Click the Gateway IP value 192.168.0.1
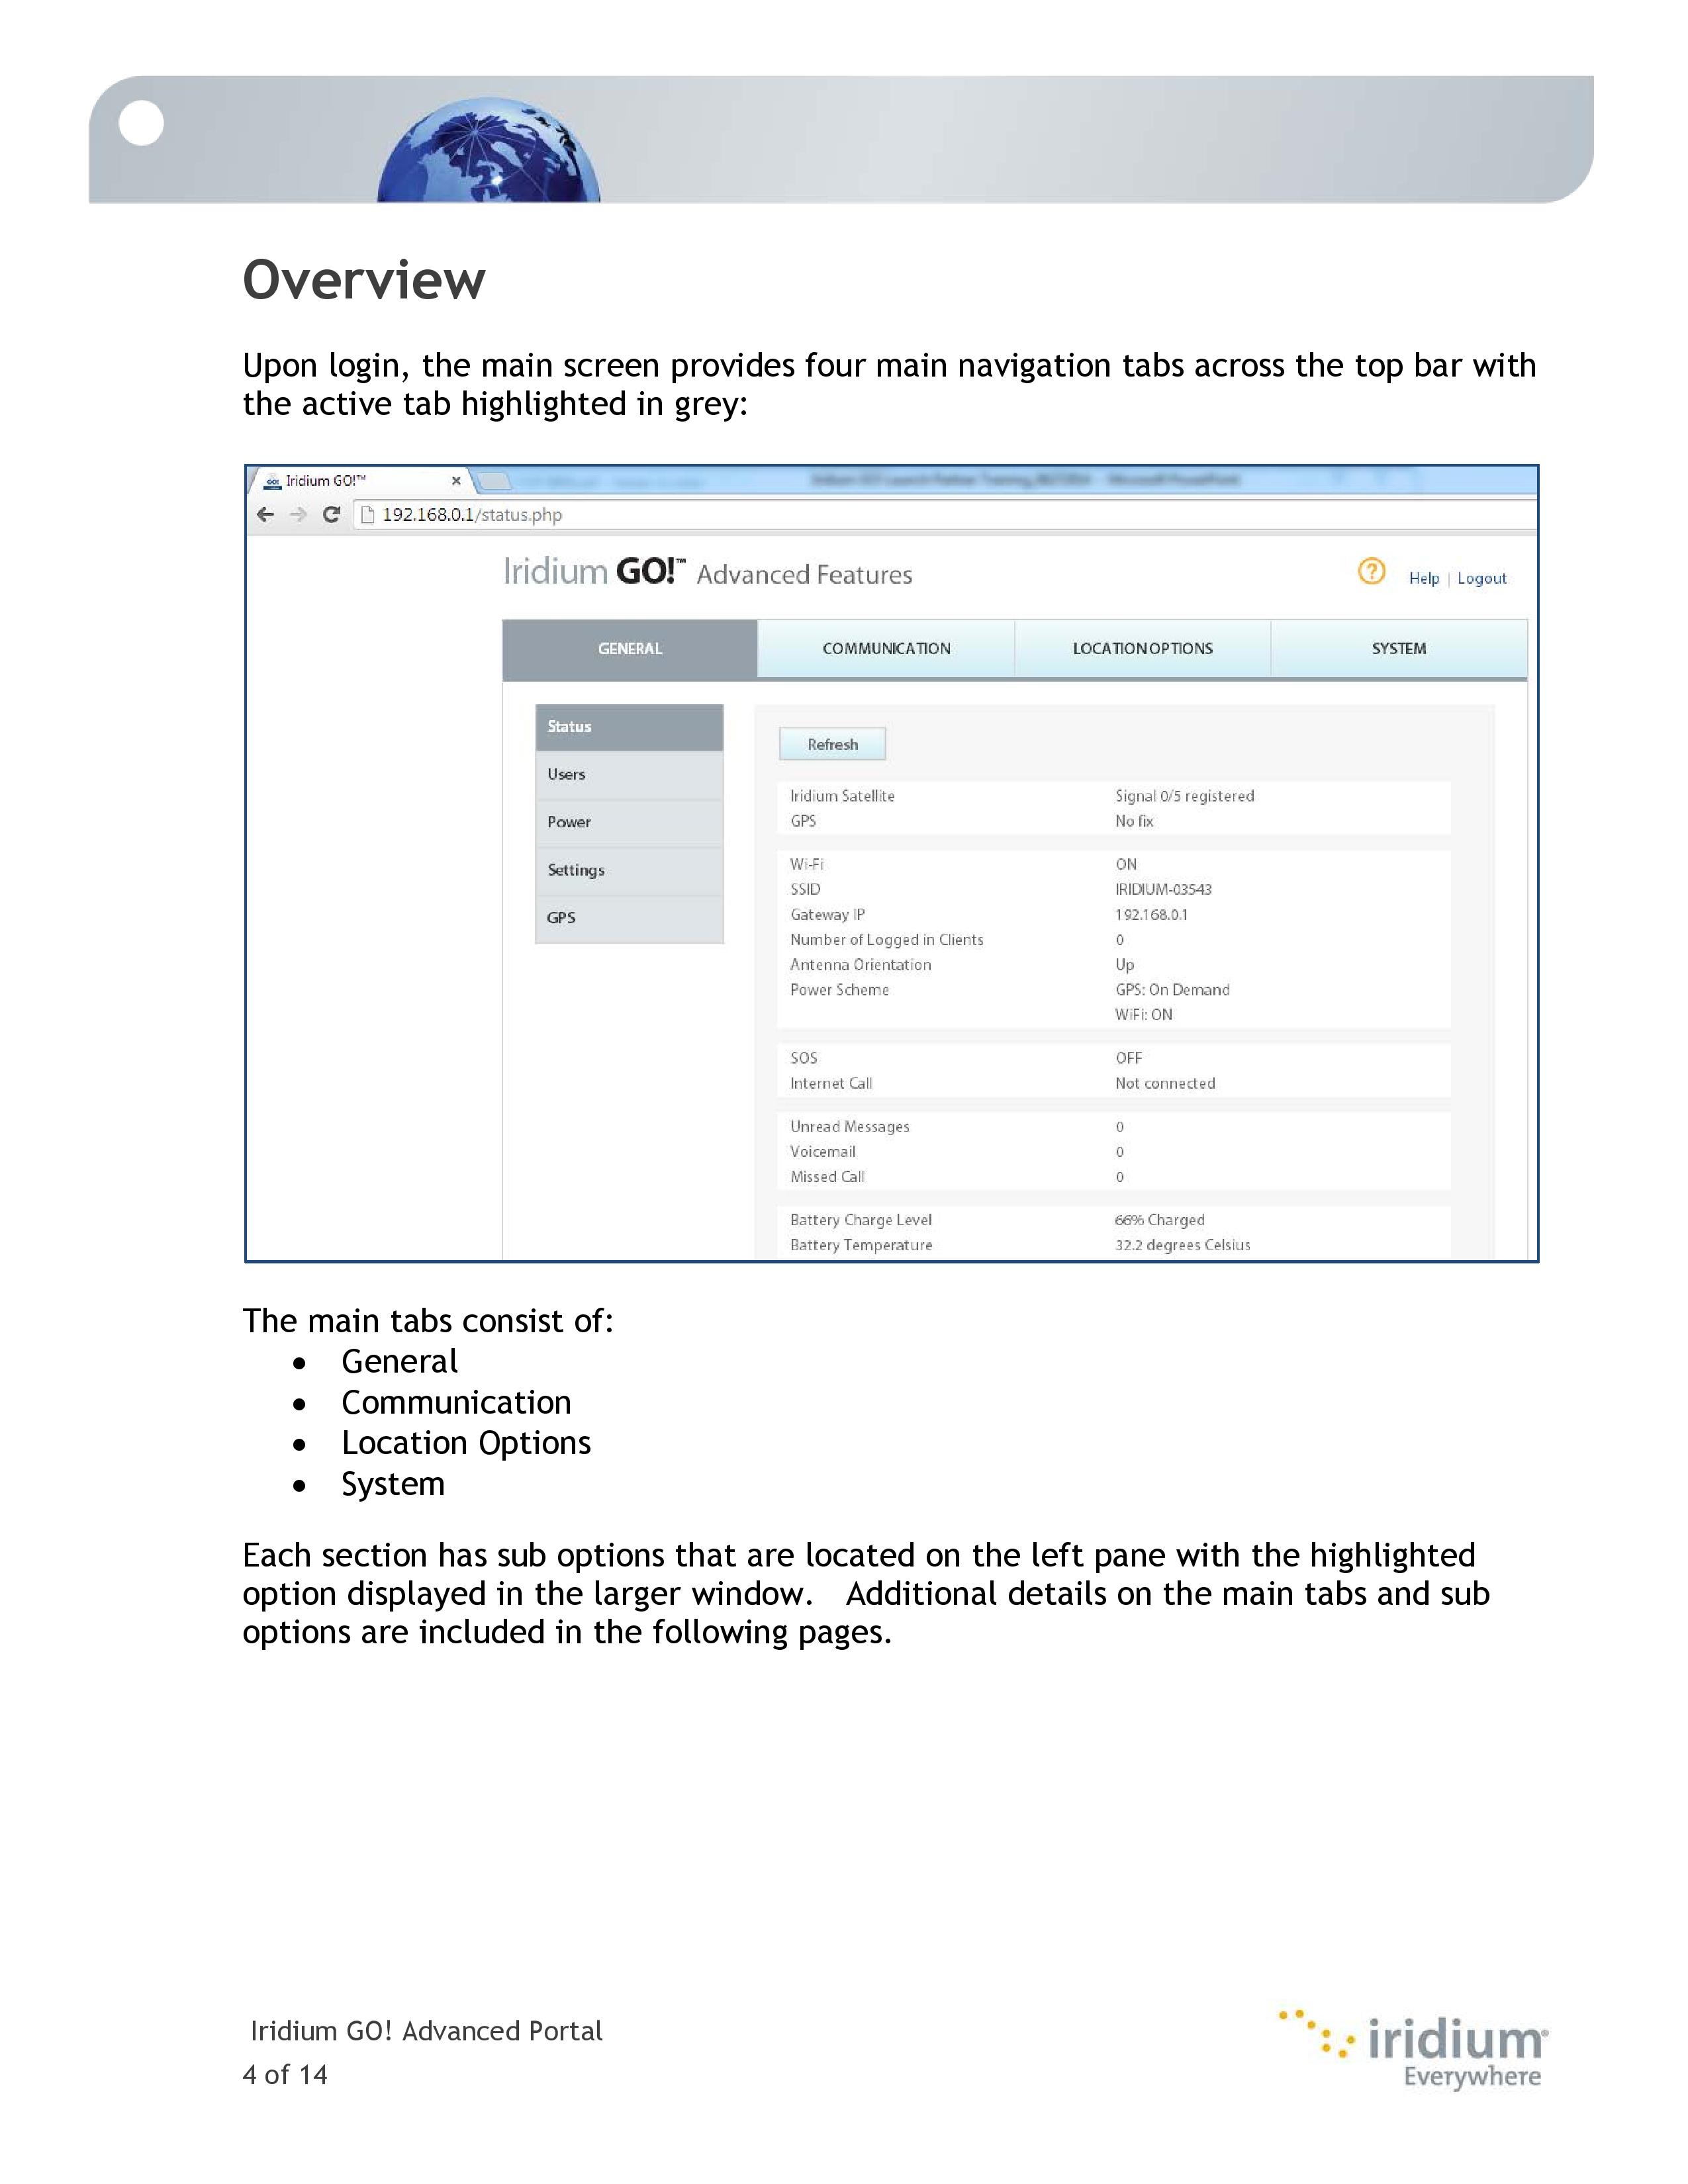1688x2184 pixels. [x=1151, y=915]
